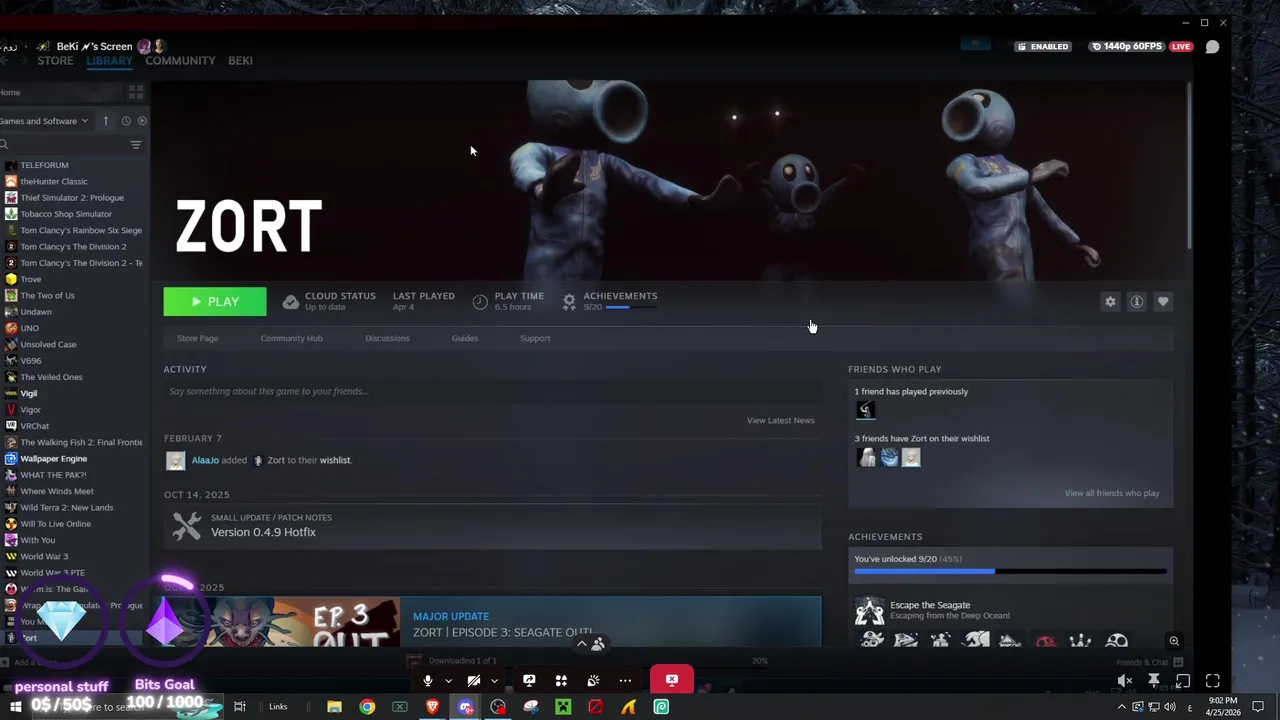Click the green PLAY button
The height and width of the screenshot is (720, 1280).
215,302
